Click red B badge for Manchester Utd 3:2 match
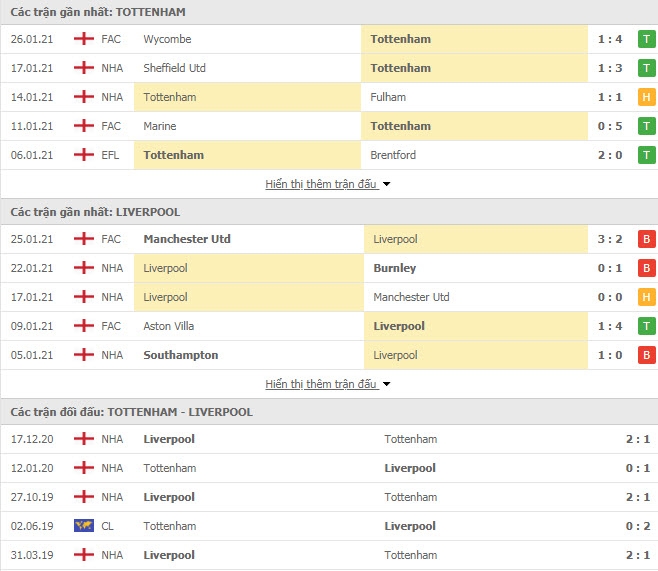658x571 pixels. pos(646,239)
